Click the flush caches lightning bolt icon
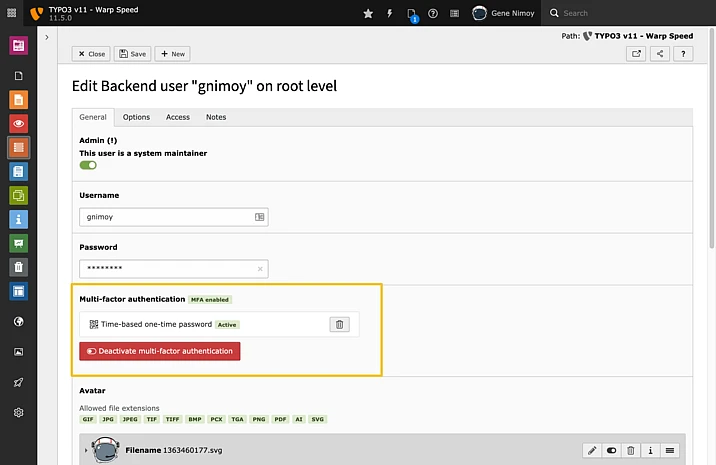 [390, 14]
